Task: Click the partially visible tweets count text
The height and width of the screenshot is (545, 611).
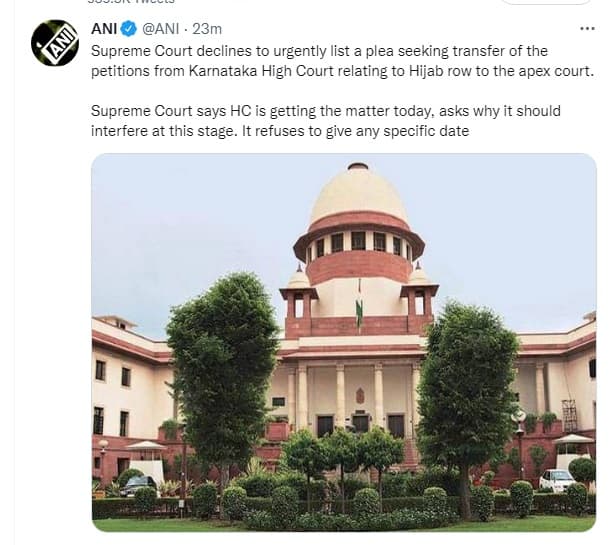Action: click(x=131, y=2)
